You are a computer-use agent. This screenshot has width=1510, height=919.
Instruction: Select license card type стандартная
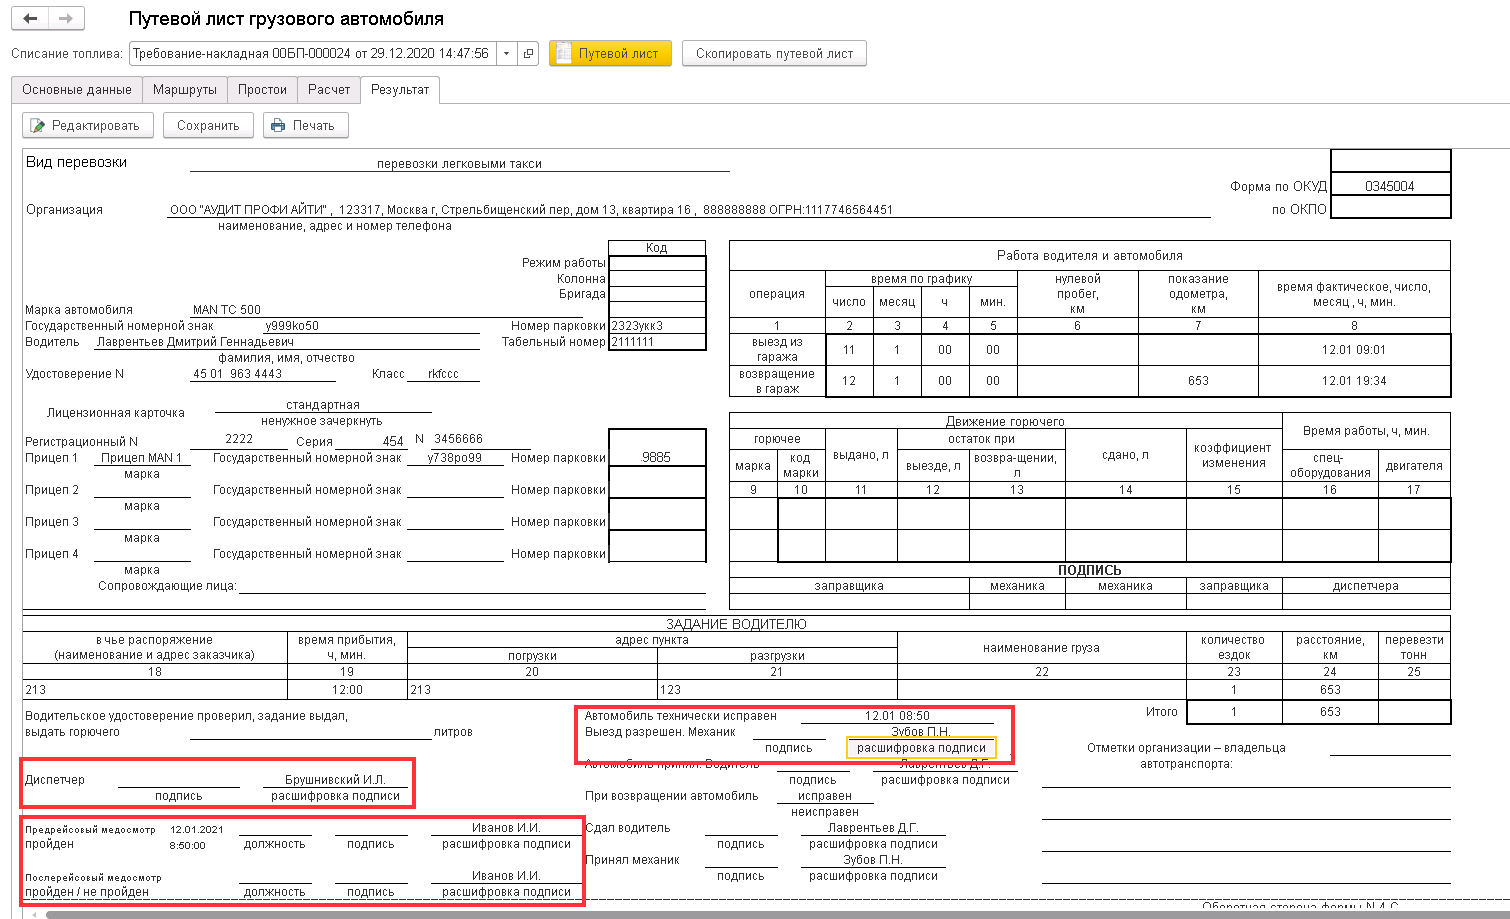coord(322,405)
